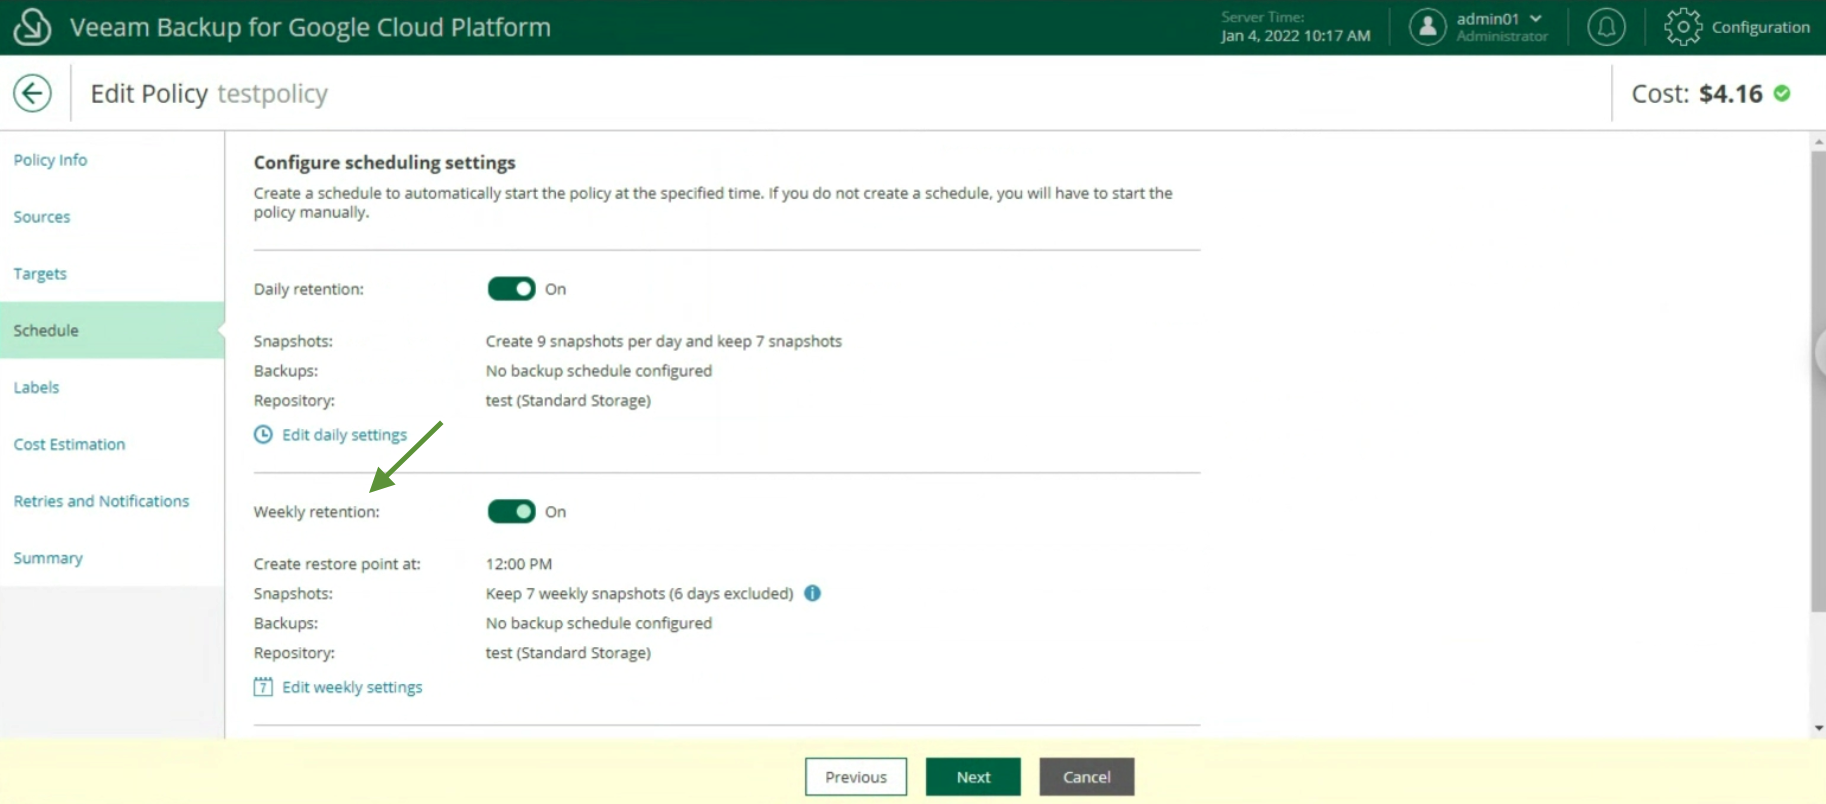The image size is (1826, 804).
Task: Show info tooltip for weekly snapshots
Action: click(x=812, y=593)
